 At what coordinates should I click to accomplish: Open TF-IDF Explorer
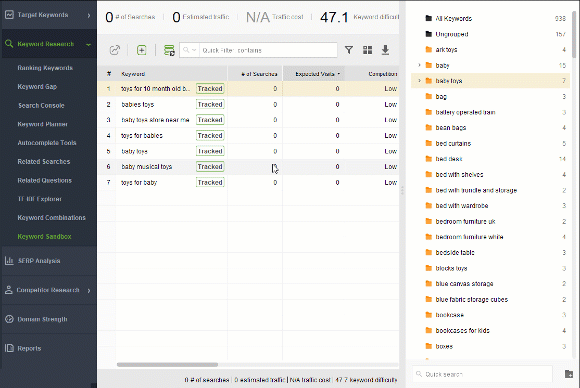pos(40,199)
